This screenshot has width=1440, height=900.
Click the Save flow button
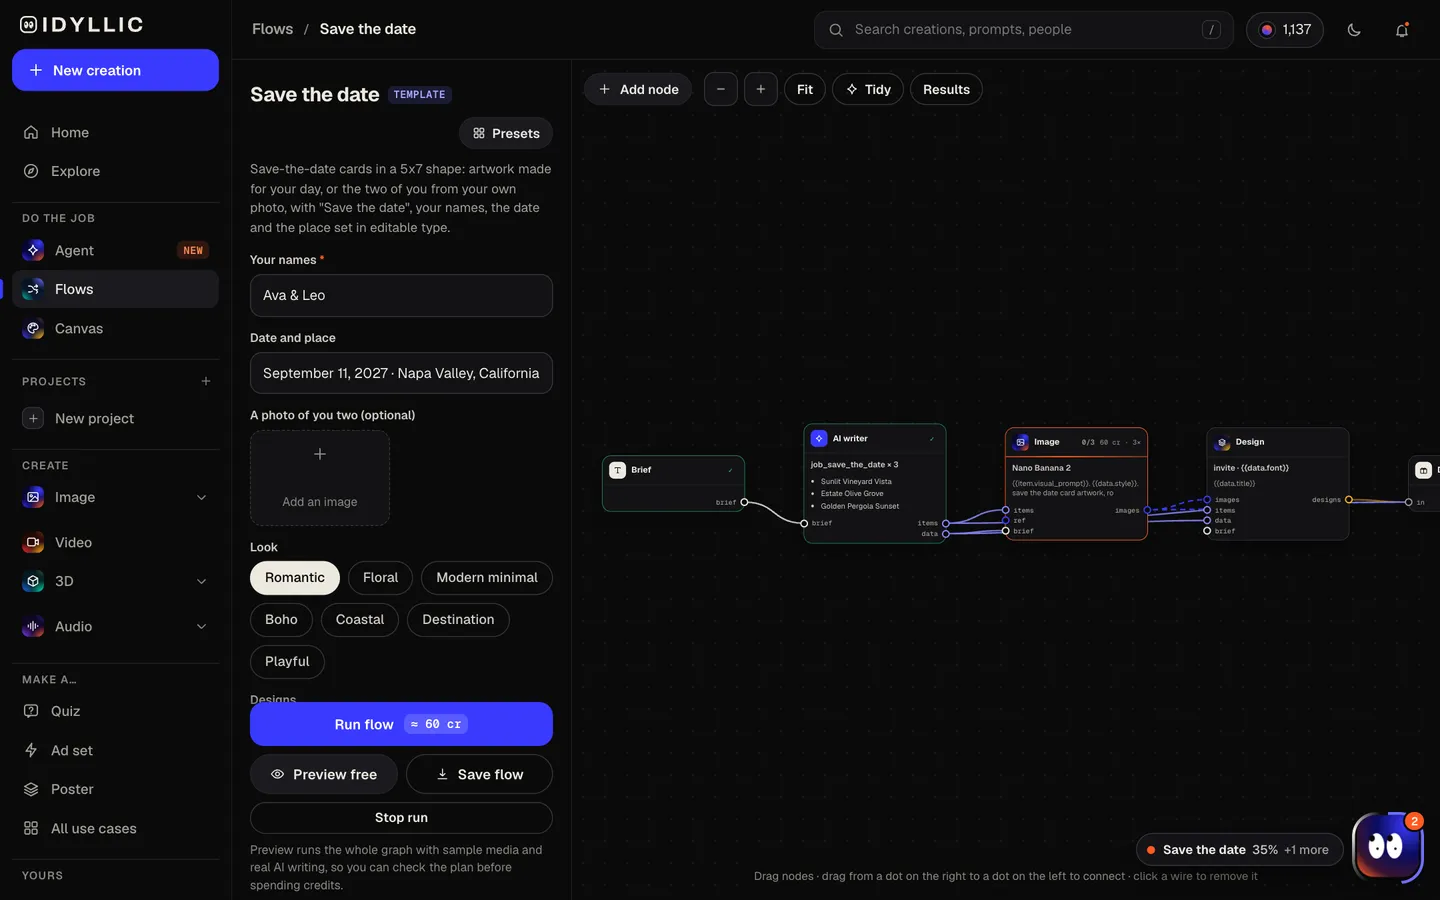pos(479,774)
